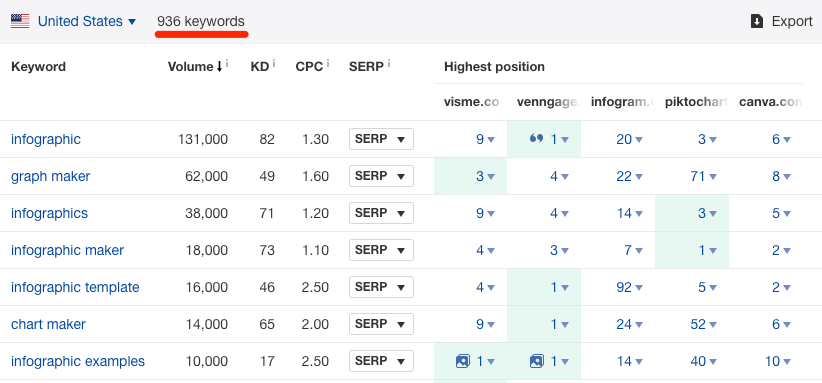Click volume value 131,000
The height and width of the screenshot is (383, 822).
[203, 139]
